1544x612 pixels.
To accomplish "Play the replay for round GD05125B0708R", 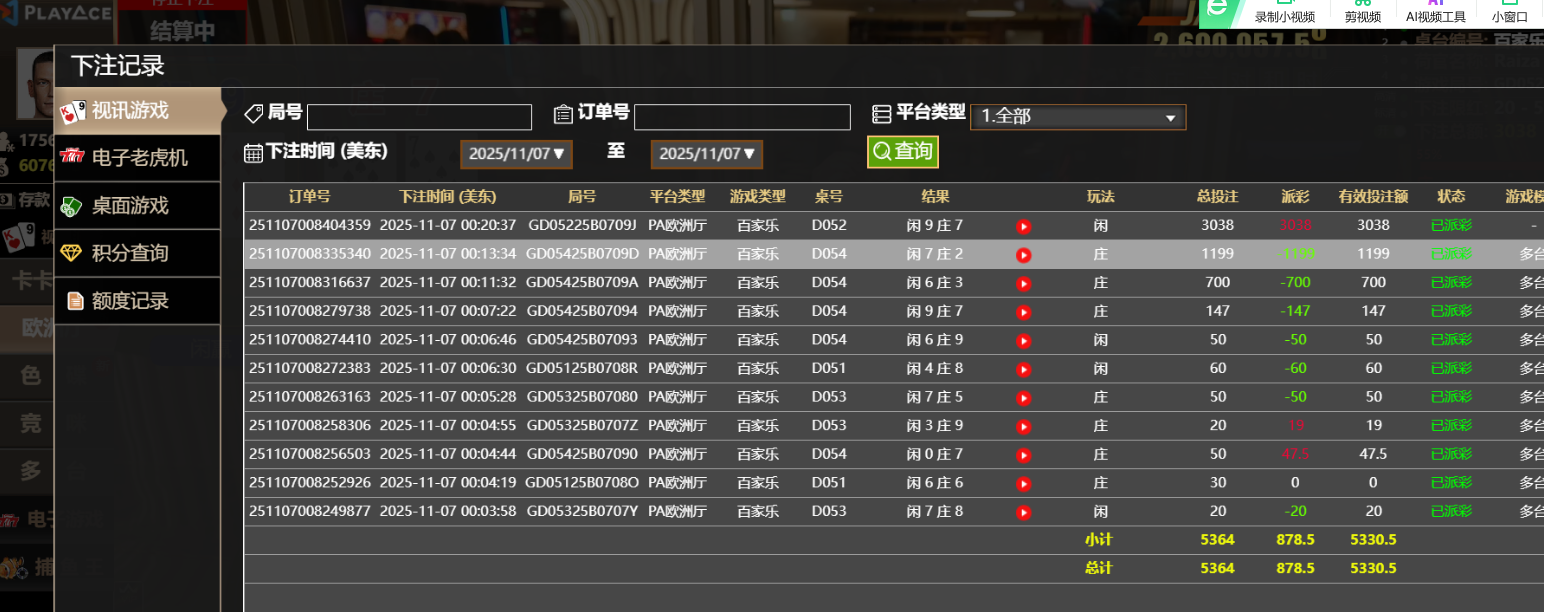I will pos(1023,369).
